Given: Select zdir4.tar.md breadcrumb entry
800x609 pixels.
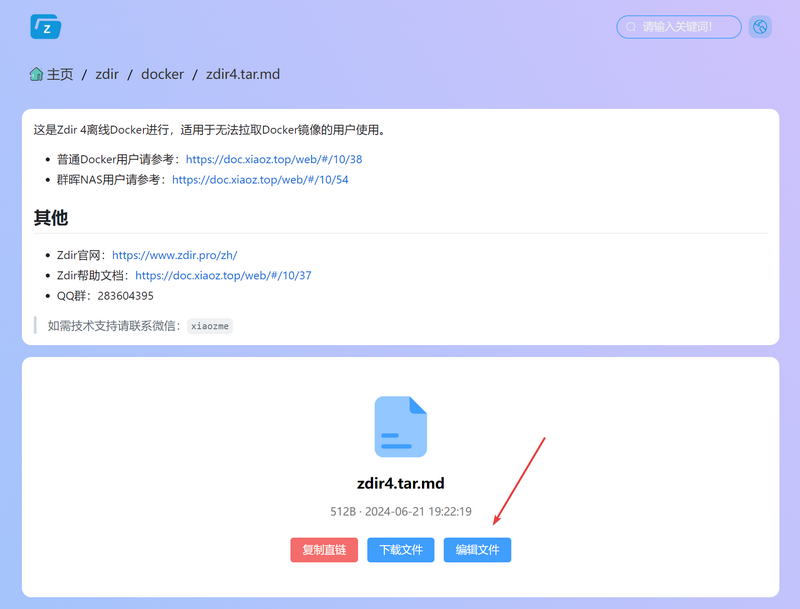Looking at the screenshot, I should pyautogui.click(x=243, y=74).
